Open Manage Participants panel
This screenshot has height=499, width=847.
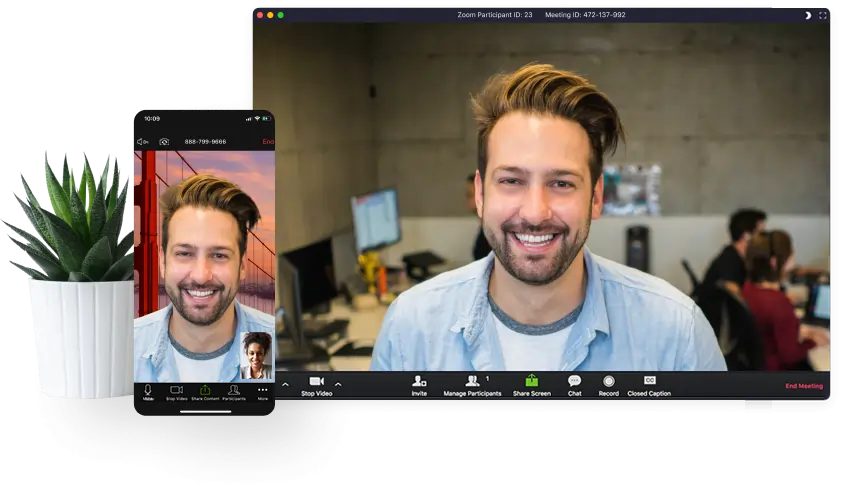pyautogui.click(x=472, y=386)
